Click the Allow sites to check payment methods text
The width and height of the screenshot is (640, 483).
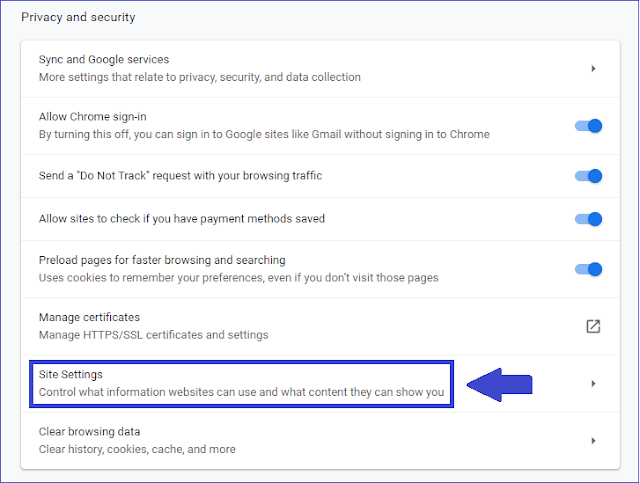tap(182, 218)
